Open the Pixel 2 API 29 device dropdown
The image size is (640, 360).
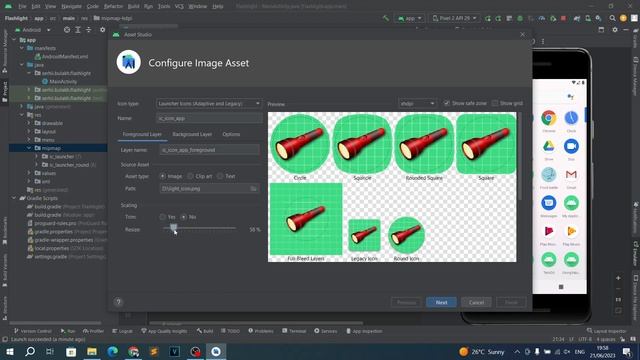click(x=455, y=18)
